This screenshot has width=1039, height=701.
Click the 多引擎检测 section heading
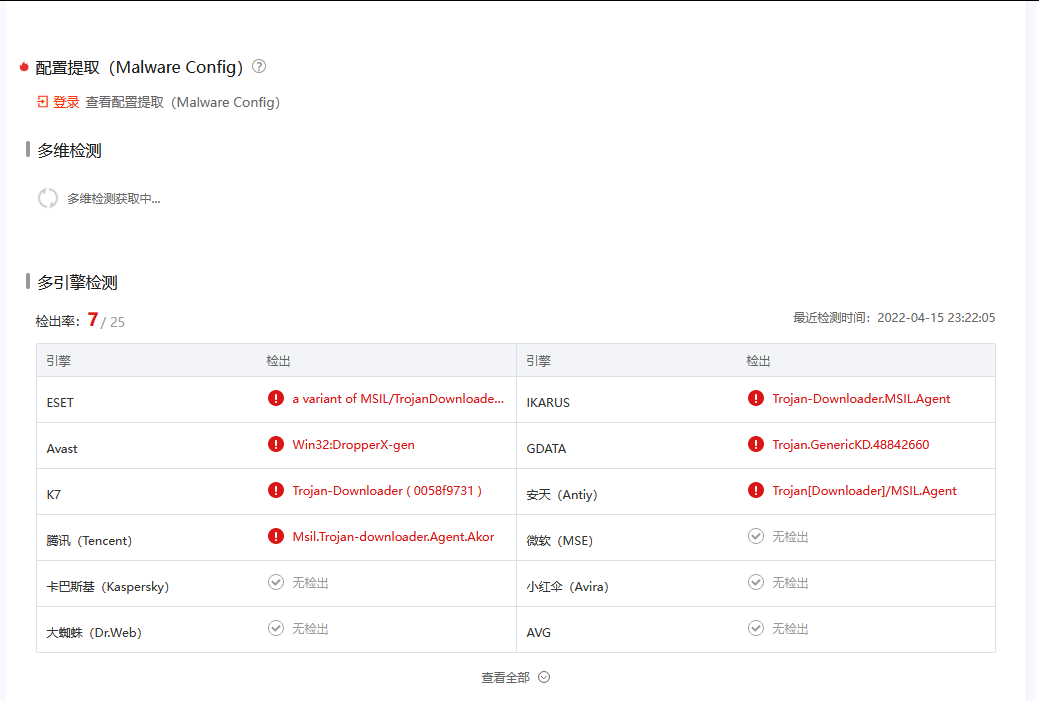[x=77, y=283]
